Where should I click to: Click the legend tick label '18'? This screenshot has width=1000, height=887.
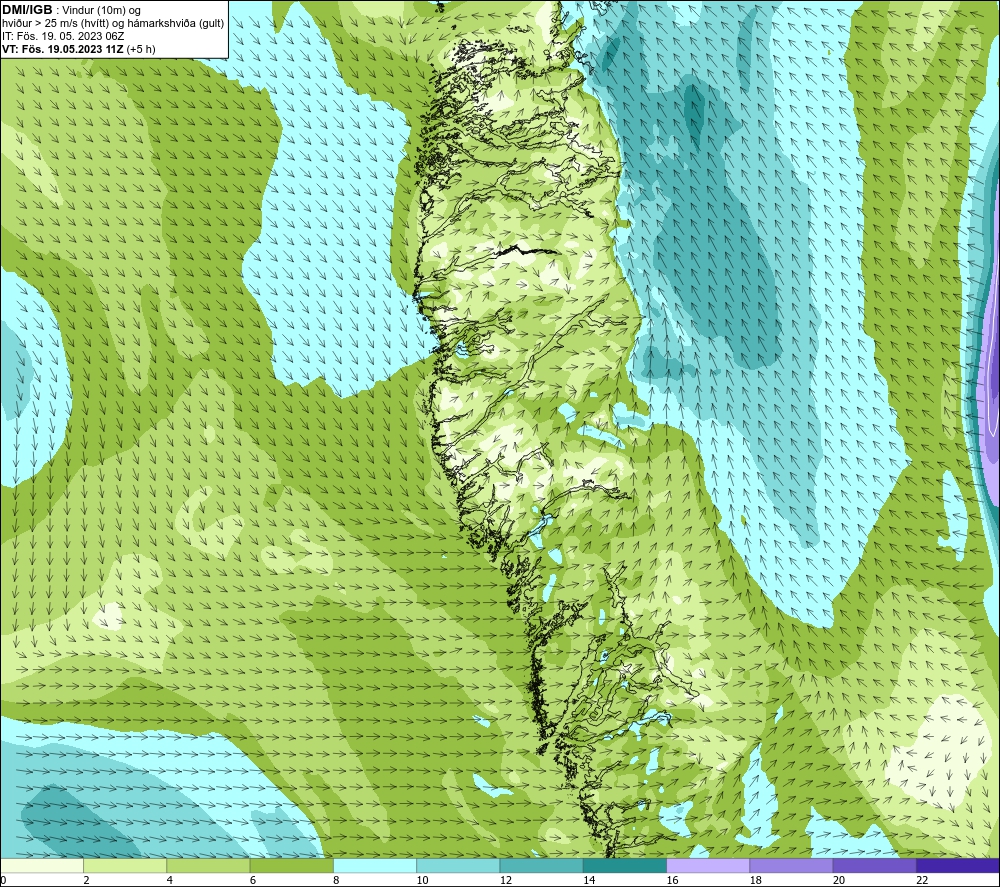[x=755, y=881]
